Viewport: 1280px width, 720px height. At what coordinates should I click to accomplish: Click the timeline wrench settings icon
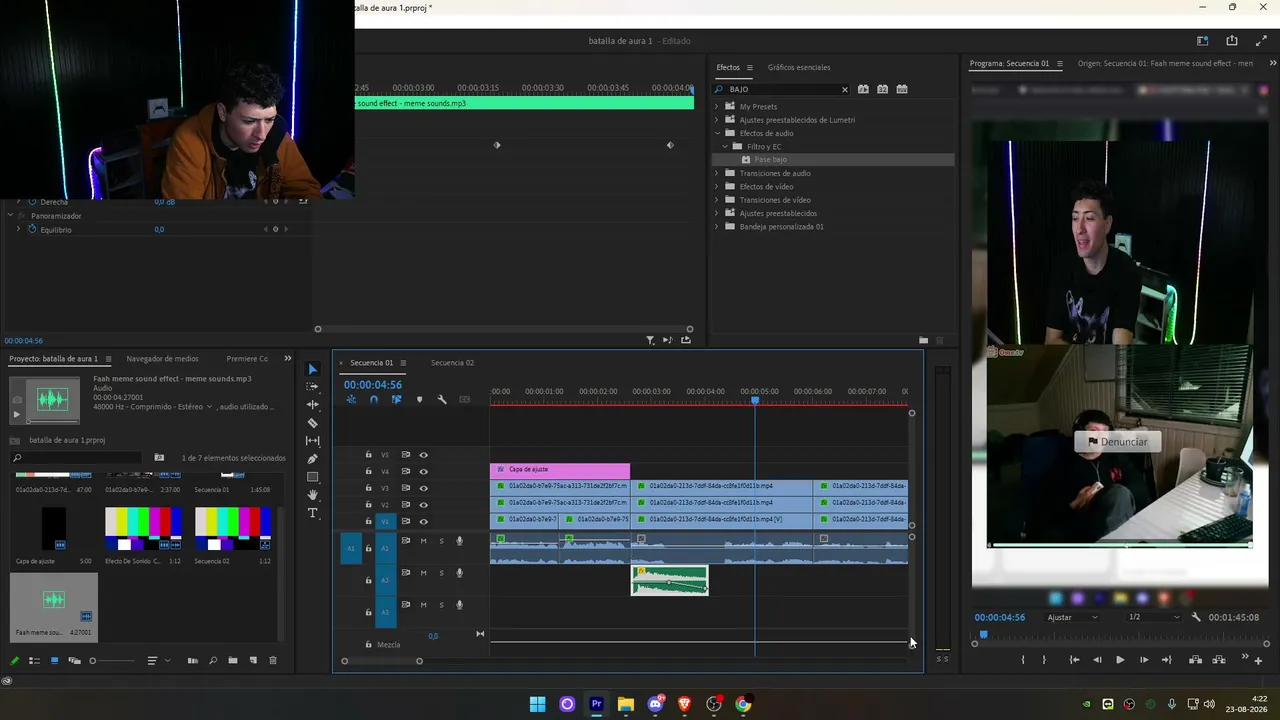coord(442,400)
